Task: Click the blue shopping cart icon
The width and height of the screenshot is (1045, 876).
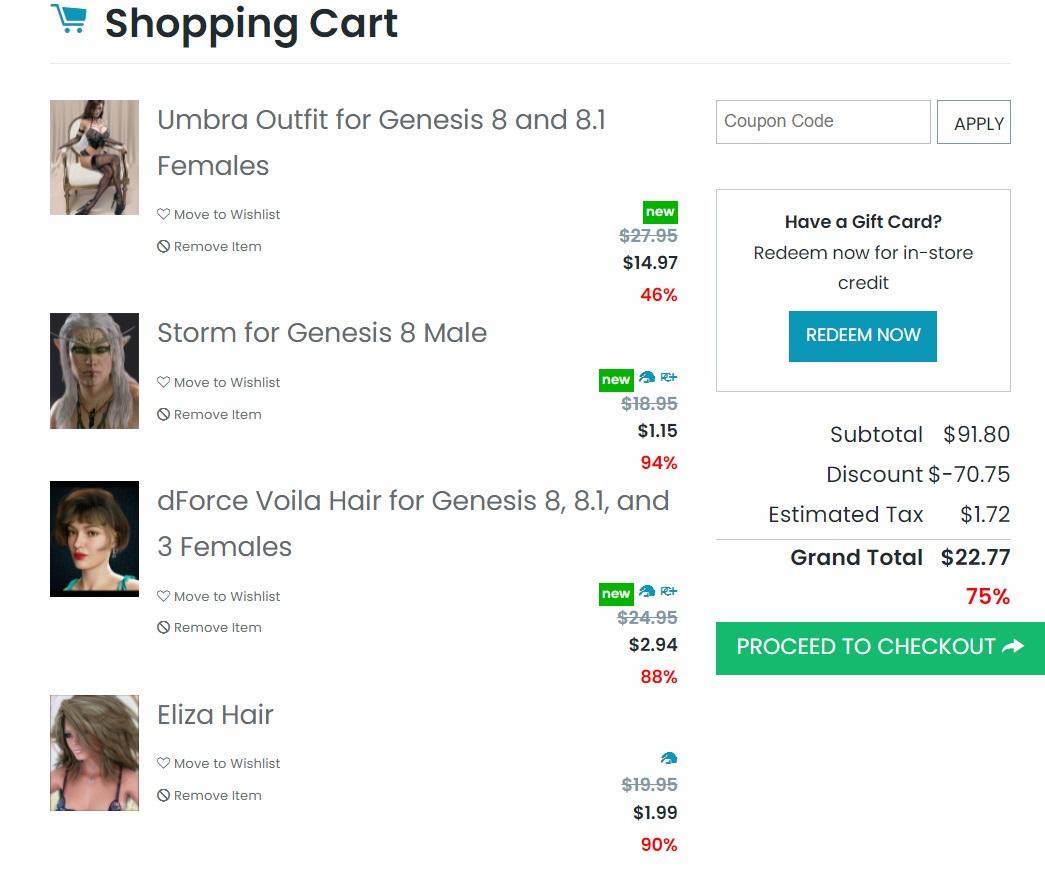Action: (68, 19)
